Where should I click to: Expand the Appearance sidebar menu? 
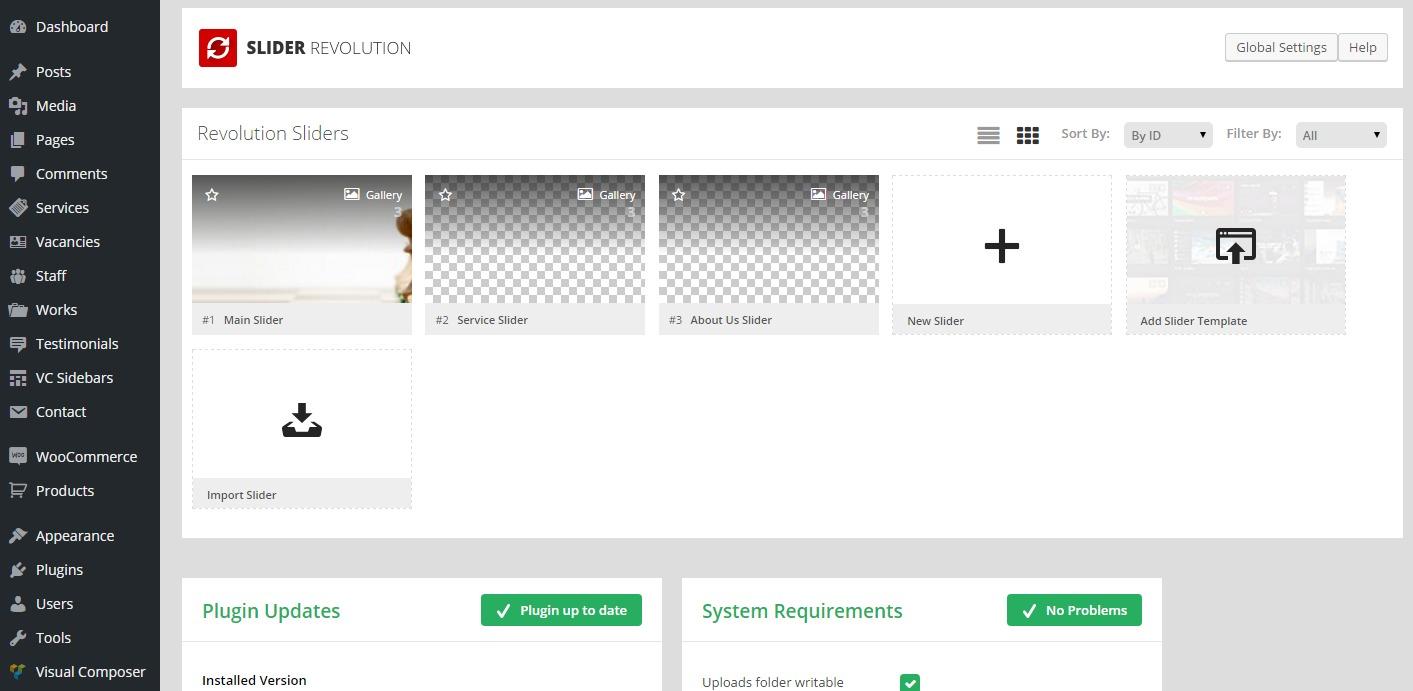[x=74, y=535]
